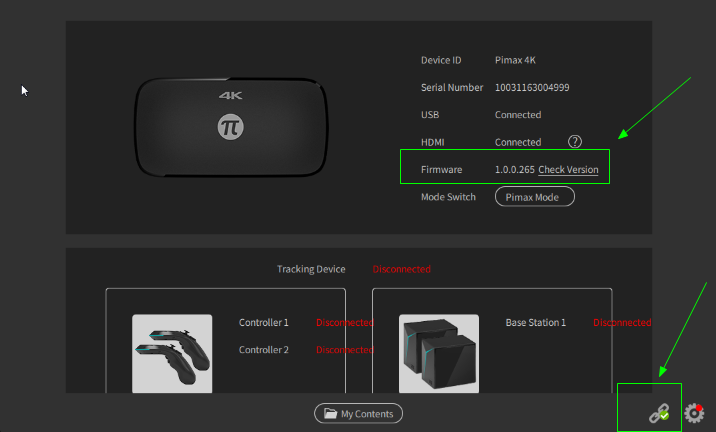Click the Tracking Device Disconnected status
716x432 pixels.
(x=401, y=269)
